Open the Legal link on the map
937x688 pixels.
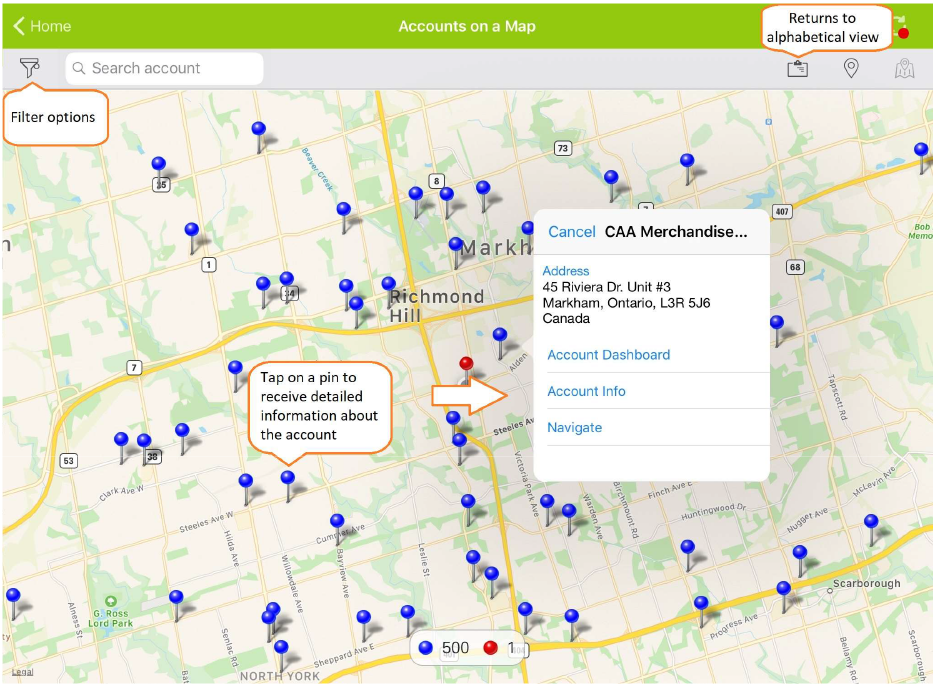pos(23,672)
